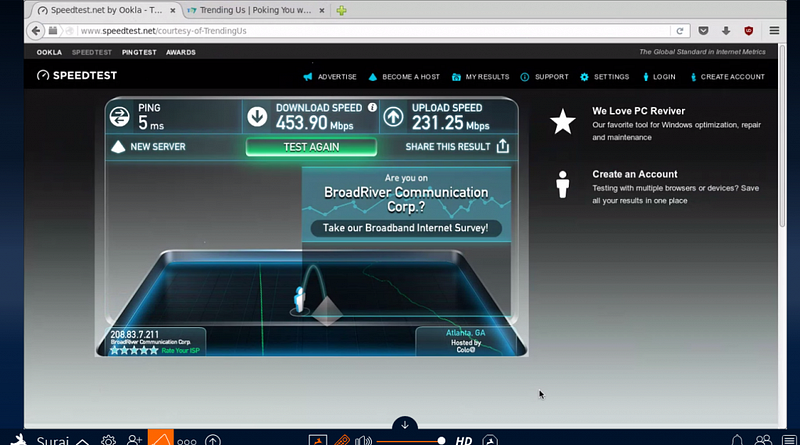Click the Atlanta, GA server label
Screen dimensions: 800x445
pos(465,333)
